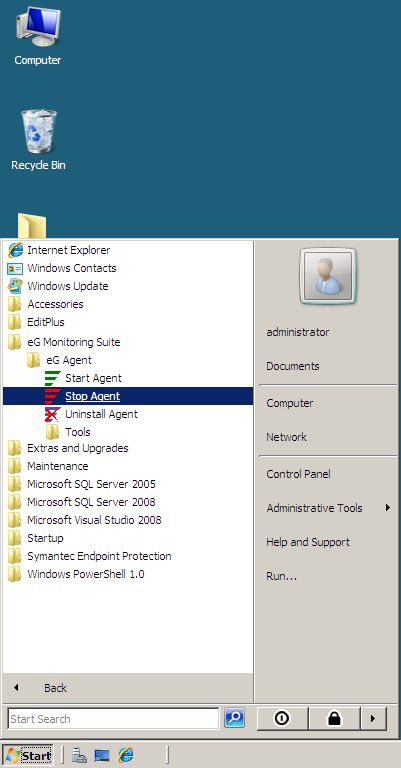The image size is (401, 768).
Task: Expand the Microsoft Visual Studio 2008 label
Action: (94, 520)
